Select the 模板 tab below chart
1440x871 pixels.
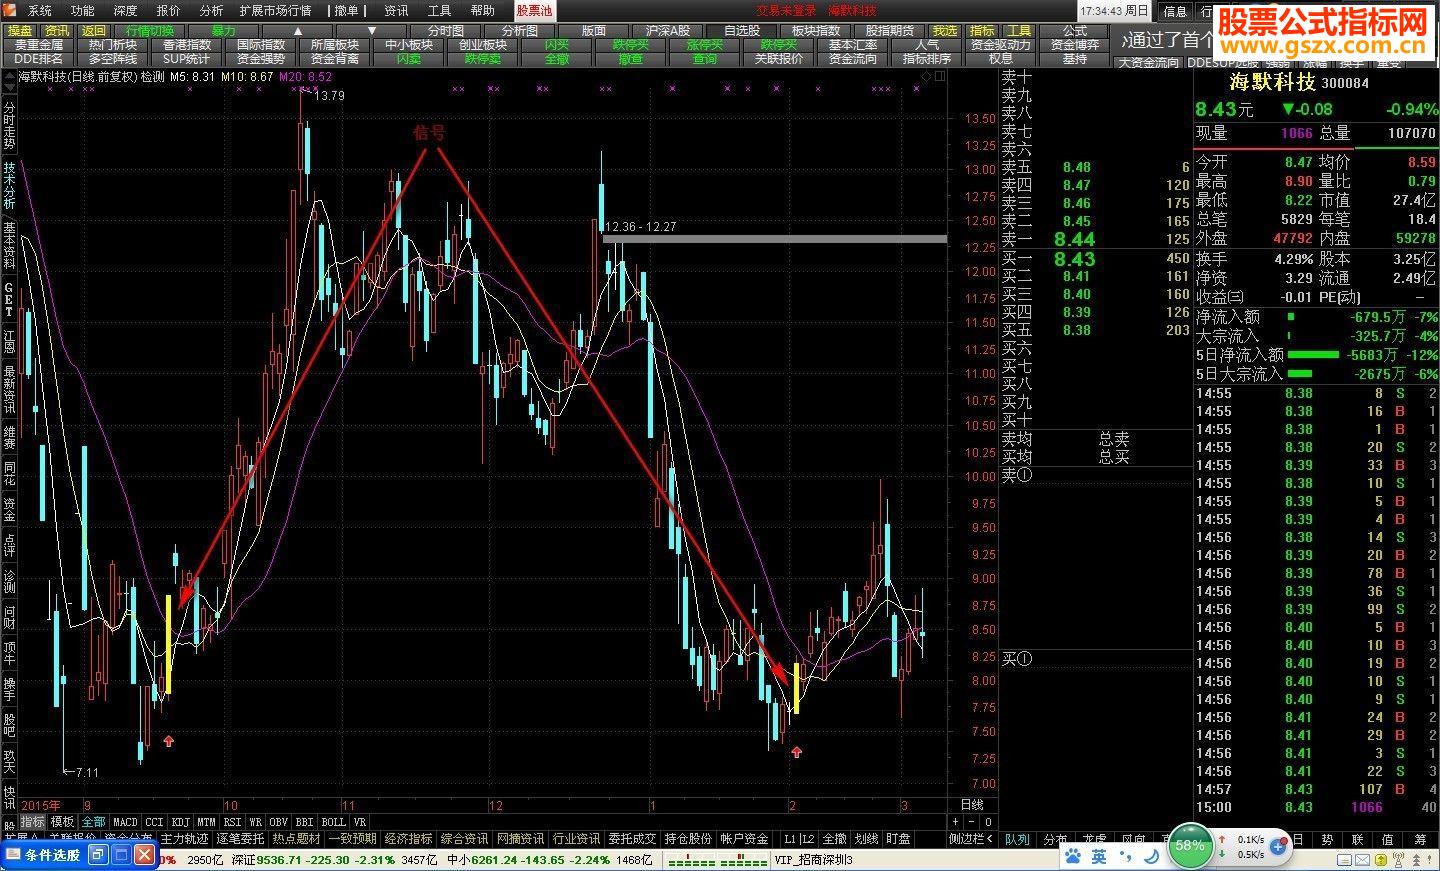point(62,822)
